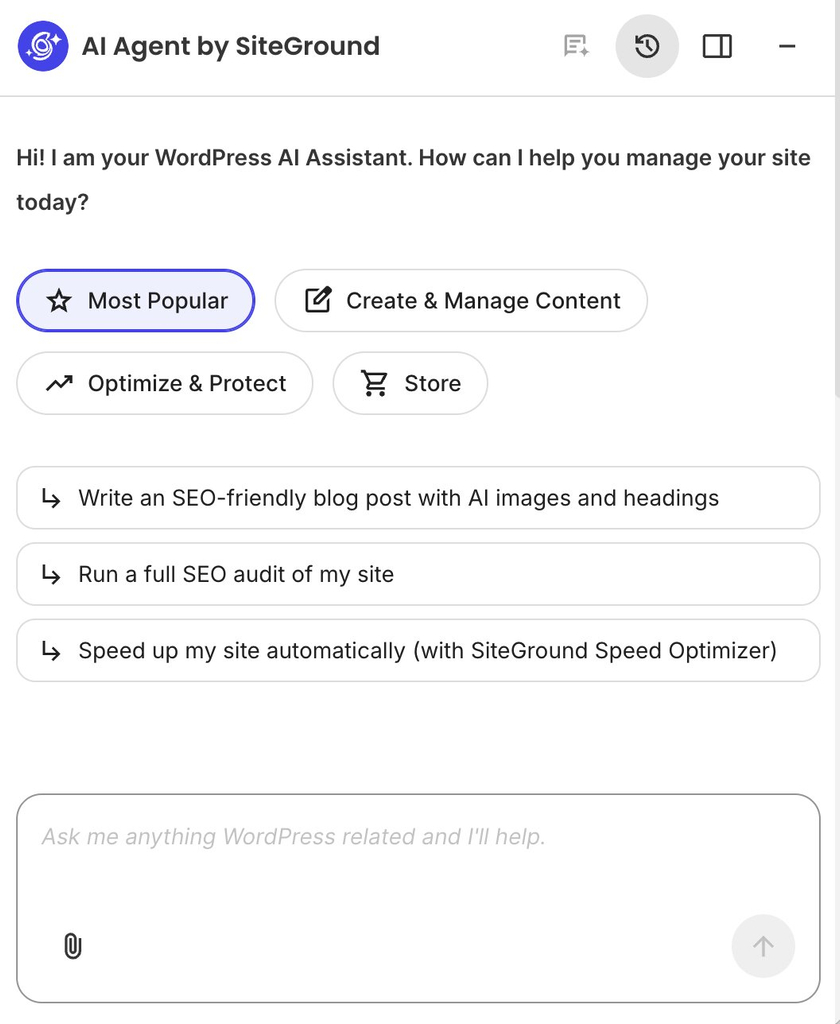Select the Most Popular category tab

pyautogui.click(x=135, y=300)
